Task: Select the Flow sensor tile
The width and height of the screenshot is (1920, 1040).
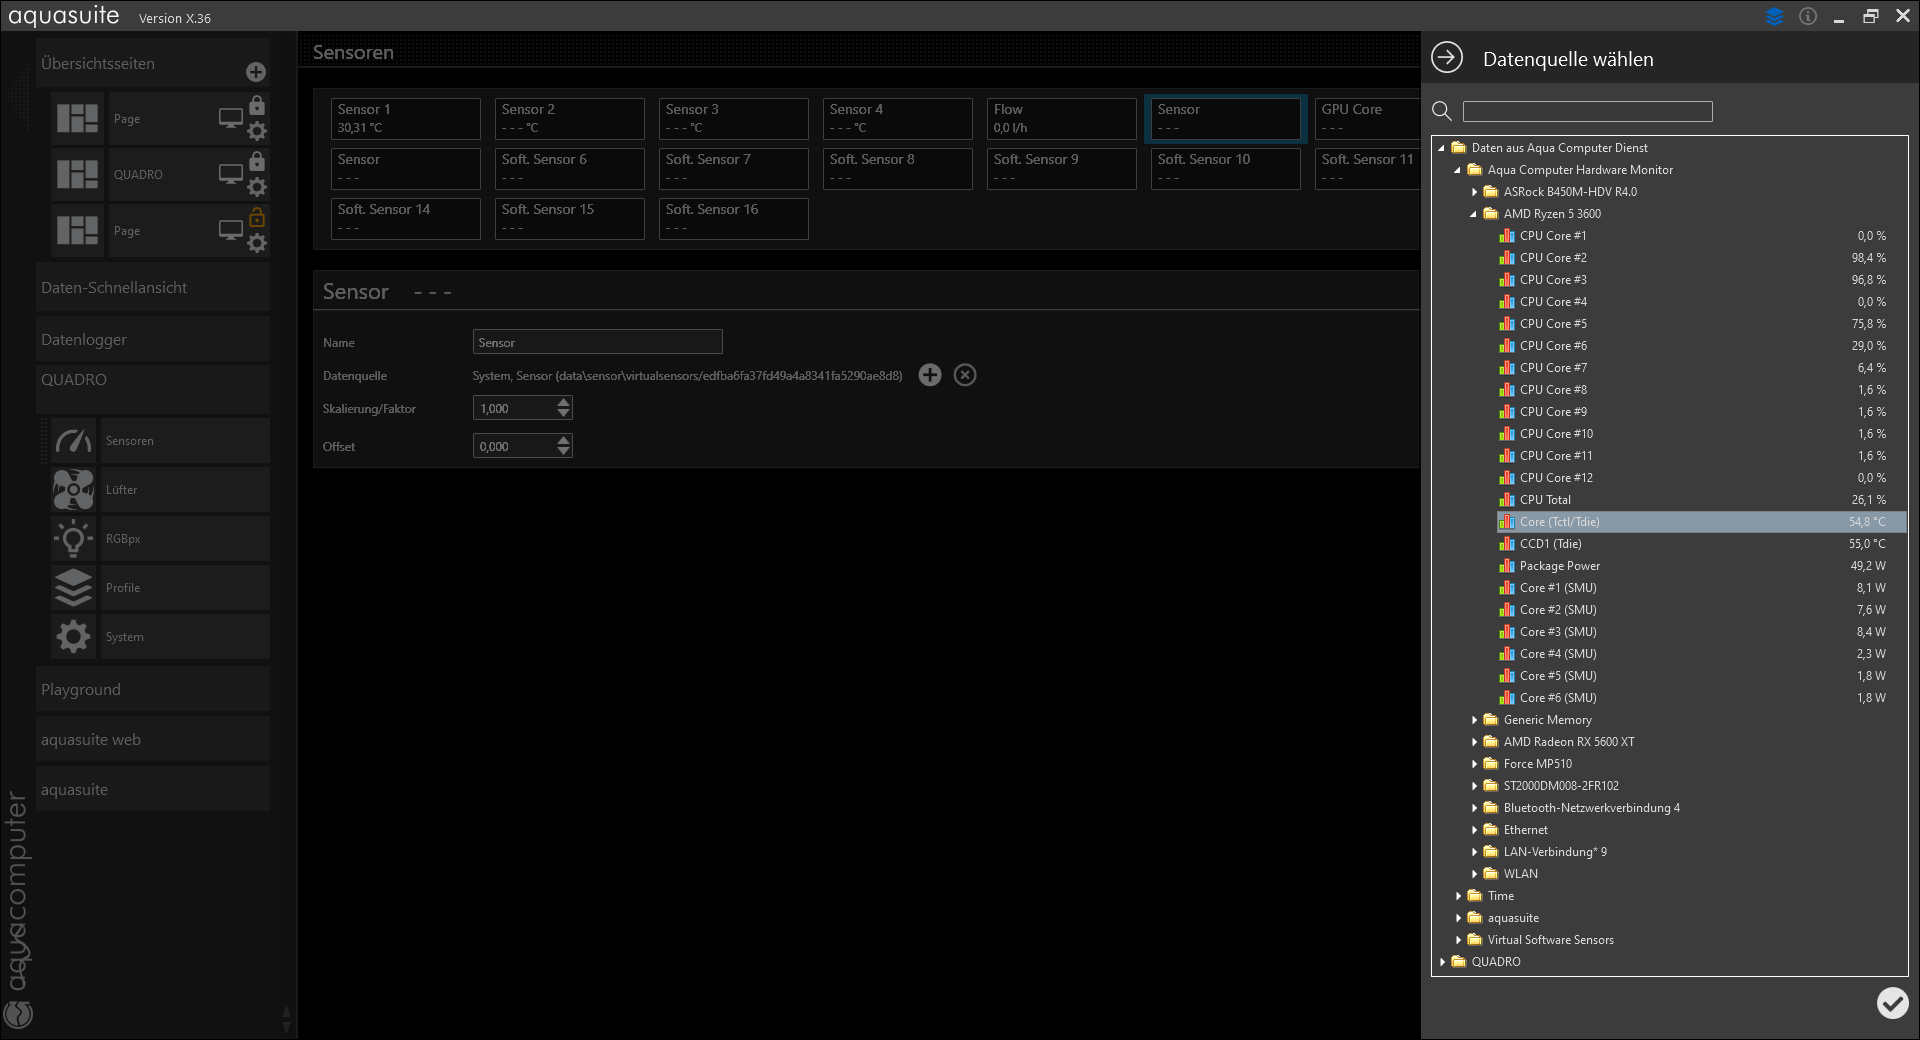Action: pos(1061,118)
